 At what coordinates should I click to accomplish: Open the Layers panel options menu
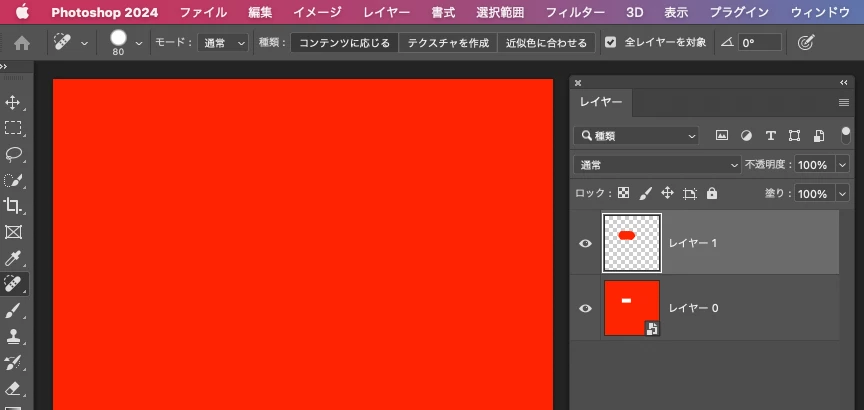844,102
